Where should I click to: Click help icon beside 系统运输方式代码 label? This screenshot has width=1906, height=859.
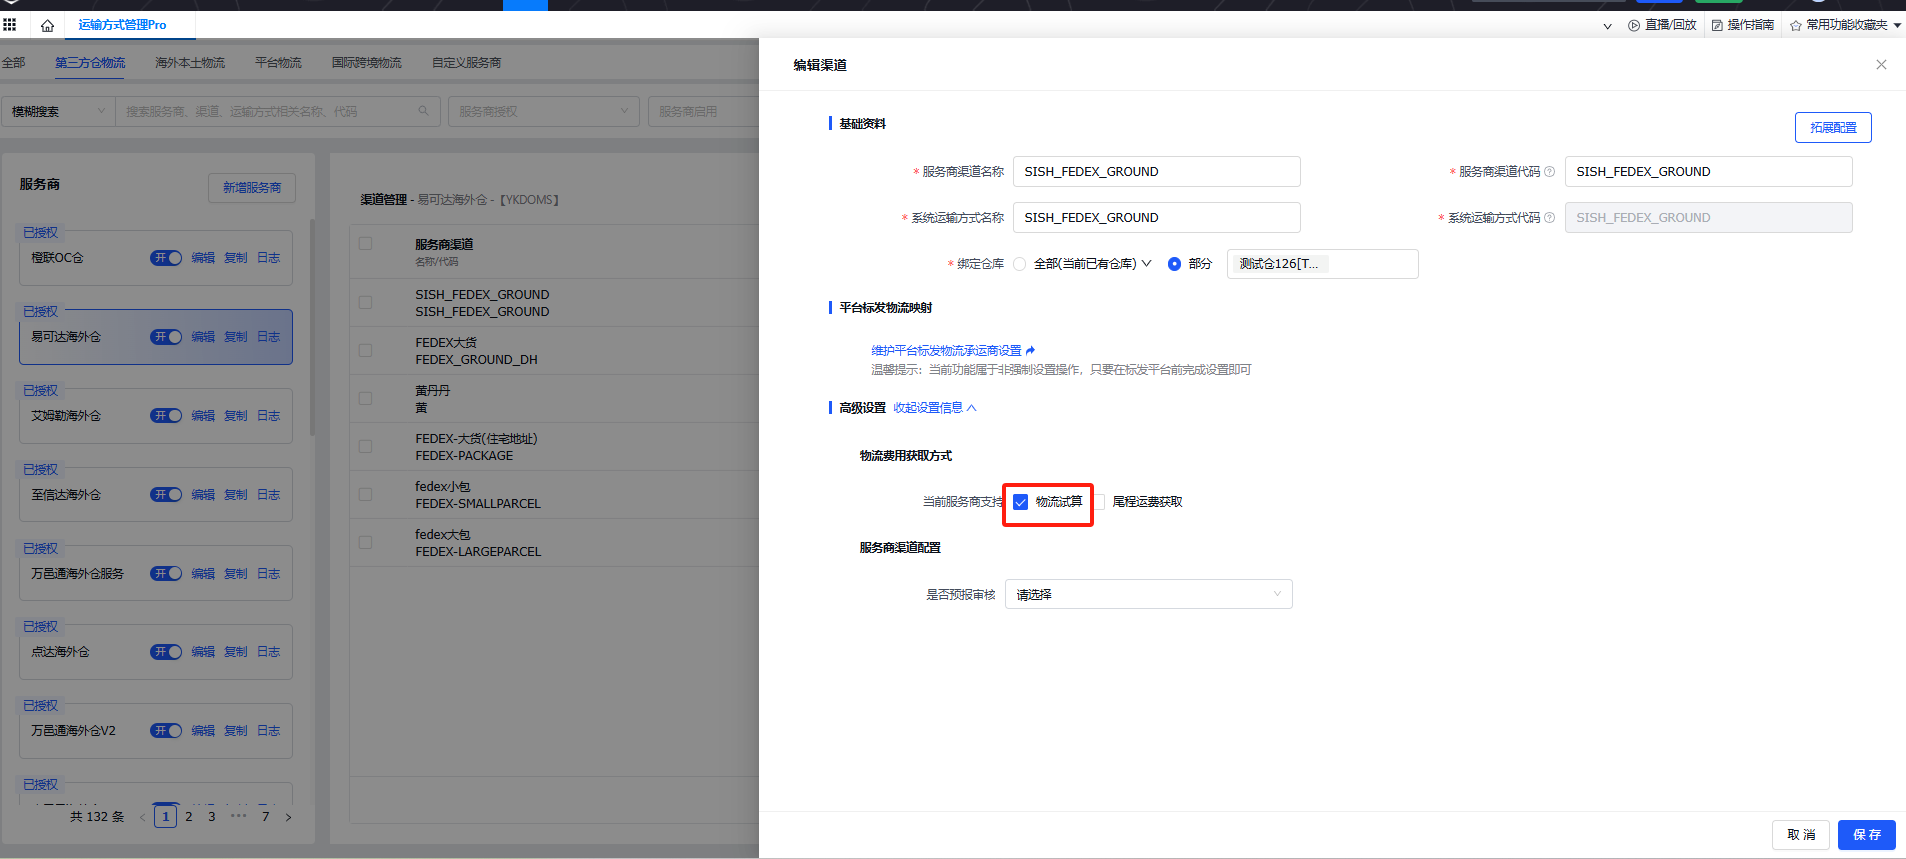point(1549,218)
